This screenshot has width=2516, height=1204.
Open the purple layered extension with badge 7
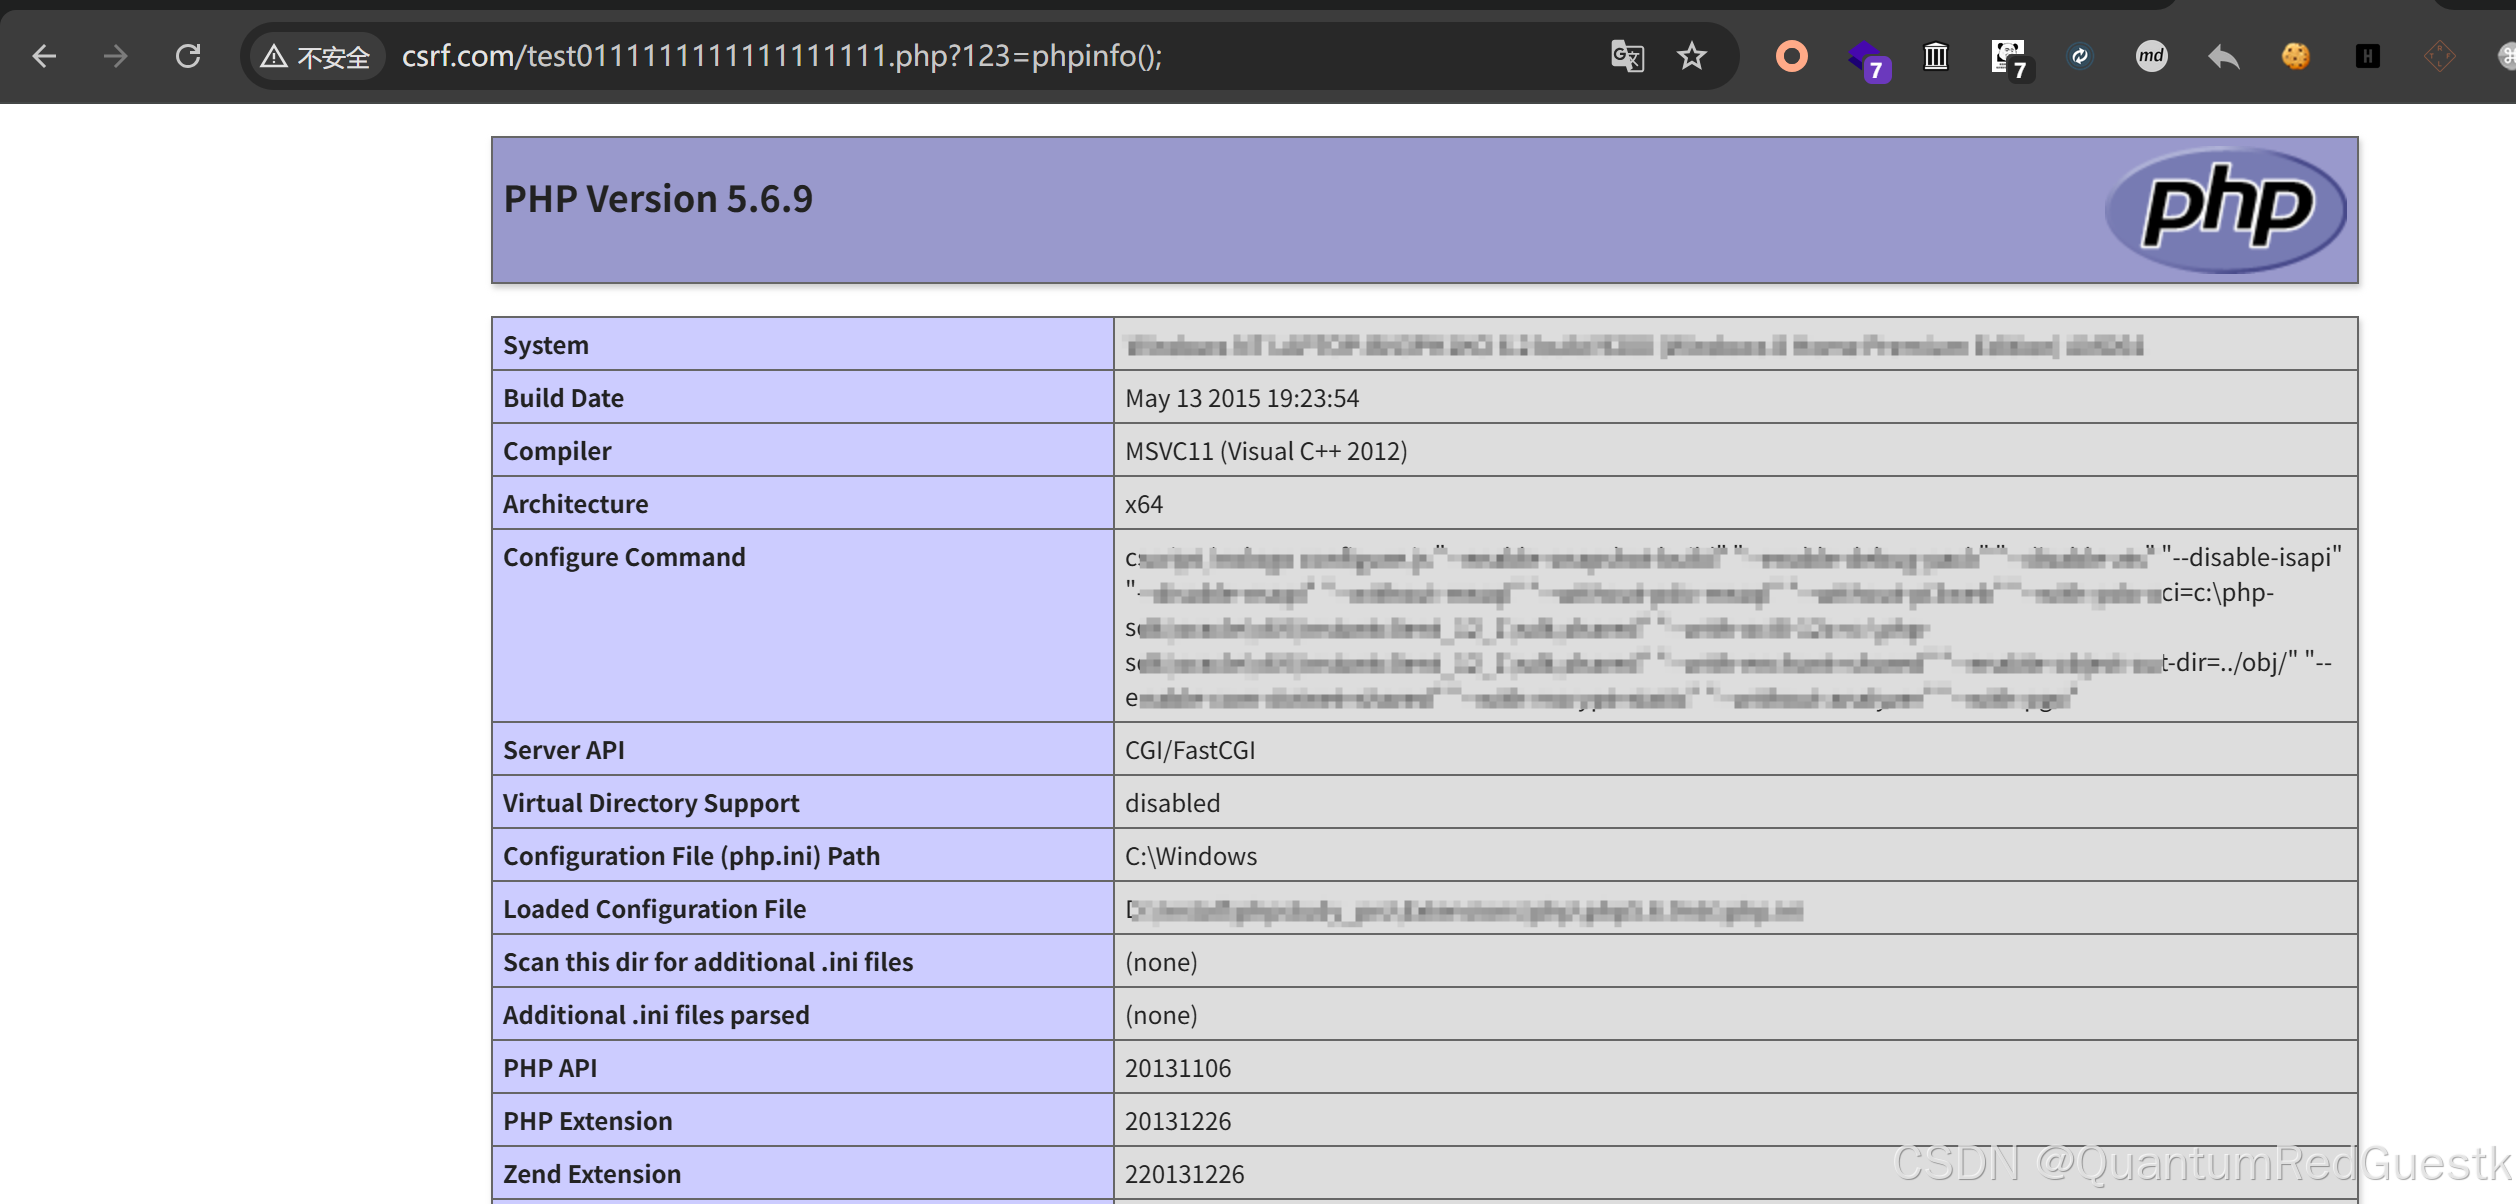[x=1865, y=58]
